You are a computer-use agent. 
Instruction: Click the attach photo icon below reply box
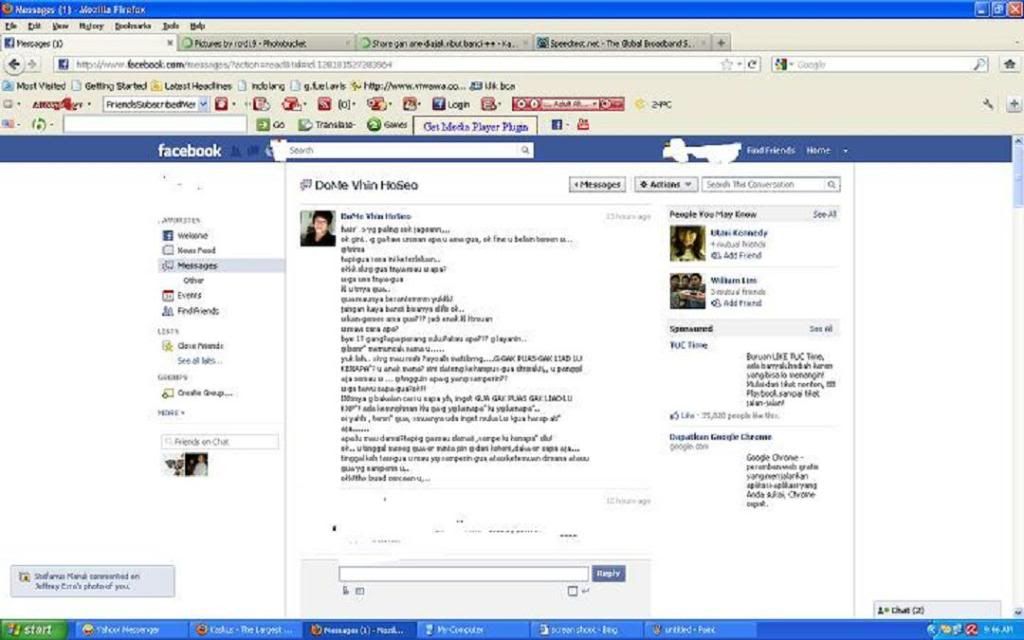360,591
